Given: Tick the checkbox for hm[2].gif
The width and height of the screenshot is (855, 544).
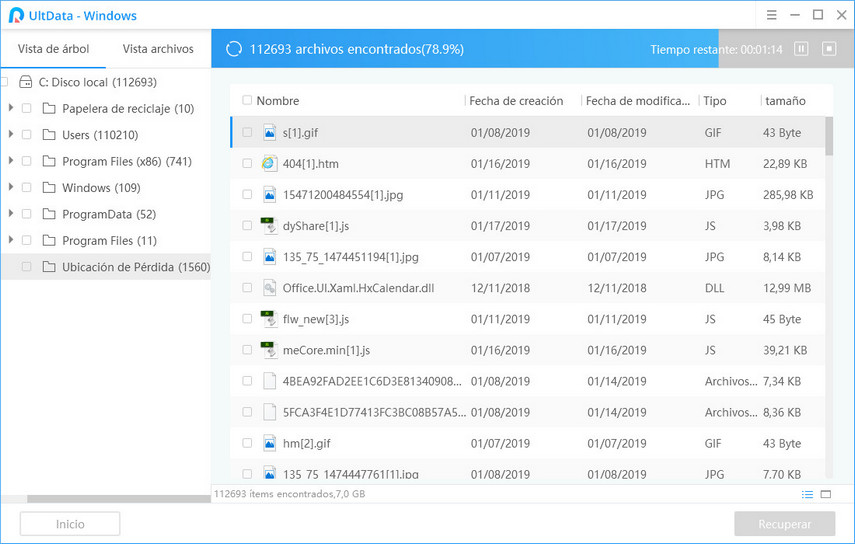Looking at the screenshot, I should 247,443.
